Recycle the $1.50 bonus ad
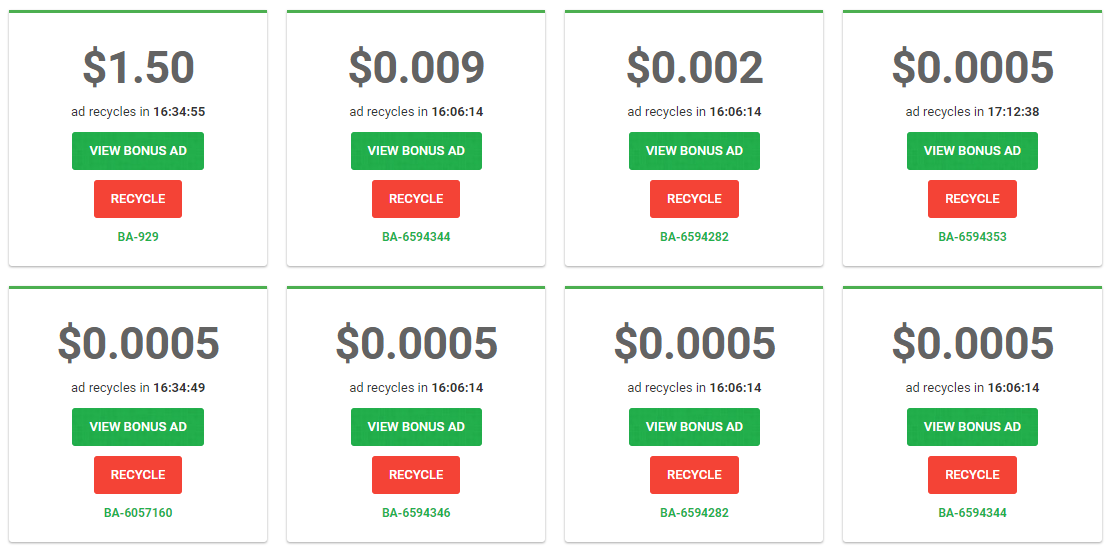Screen dimensions: 1112x550 [138, 198]
